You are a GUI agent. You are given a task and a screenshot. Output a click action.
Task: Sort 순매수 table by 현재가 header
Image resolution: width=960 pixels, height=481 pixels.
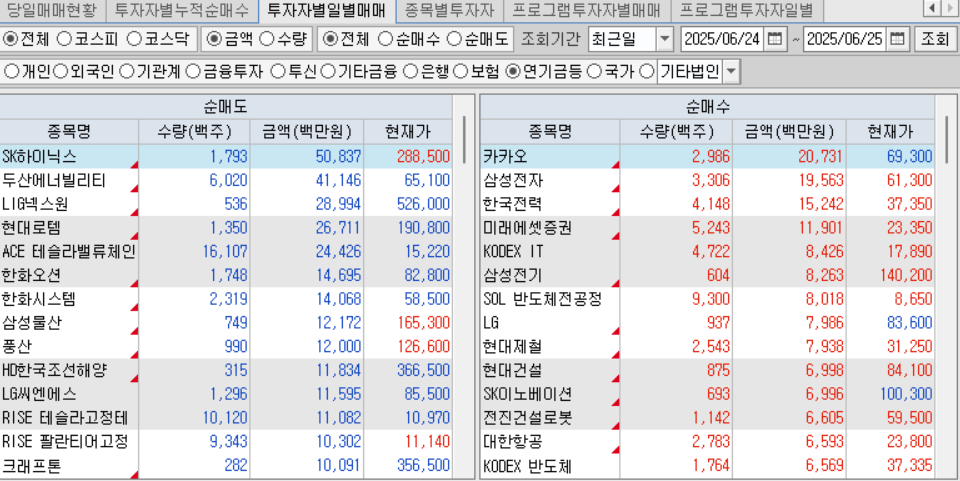890,131
